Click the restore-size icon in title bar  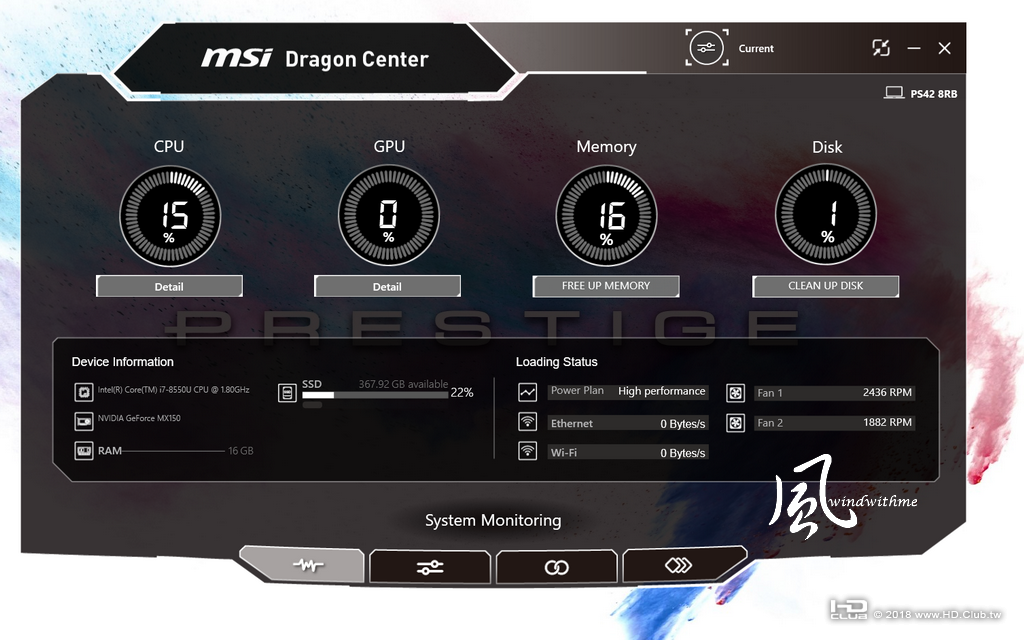(881, 48)
